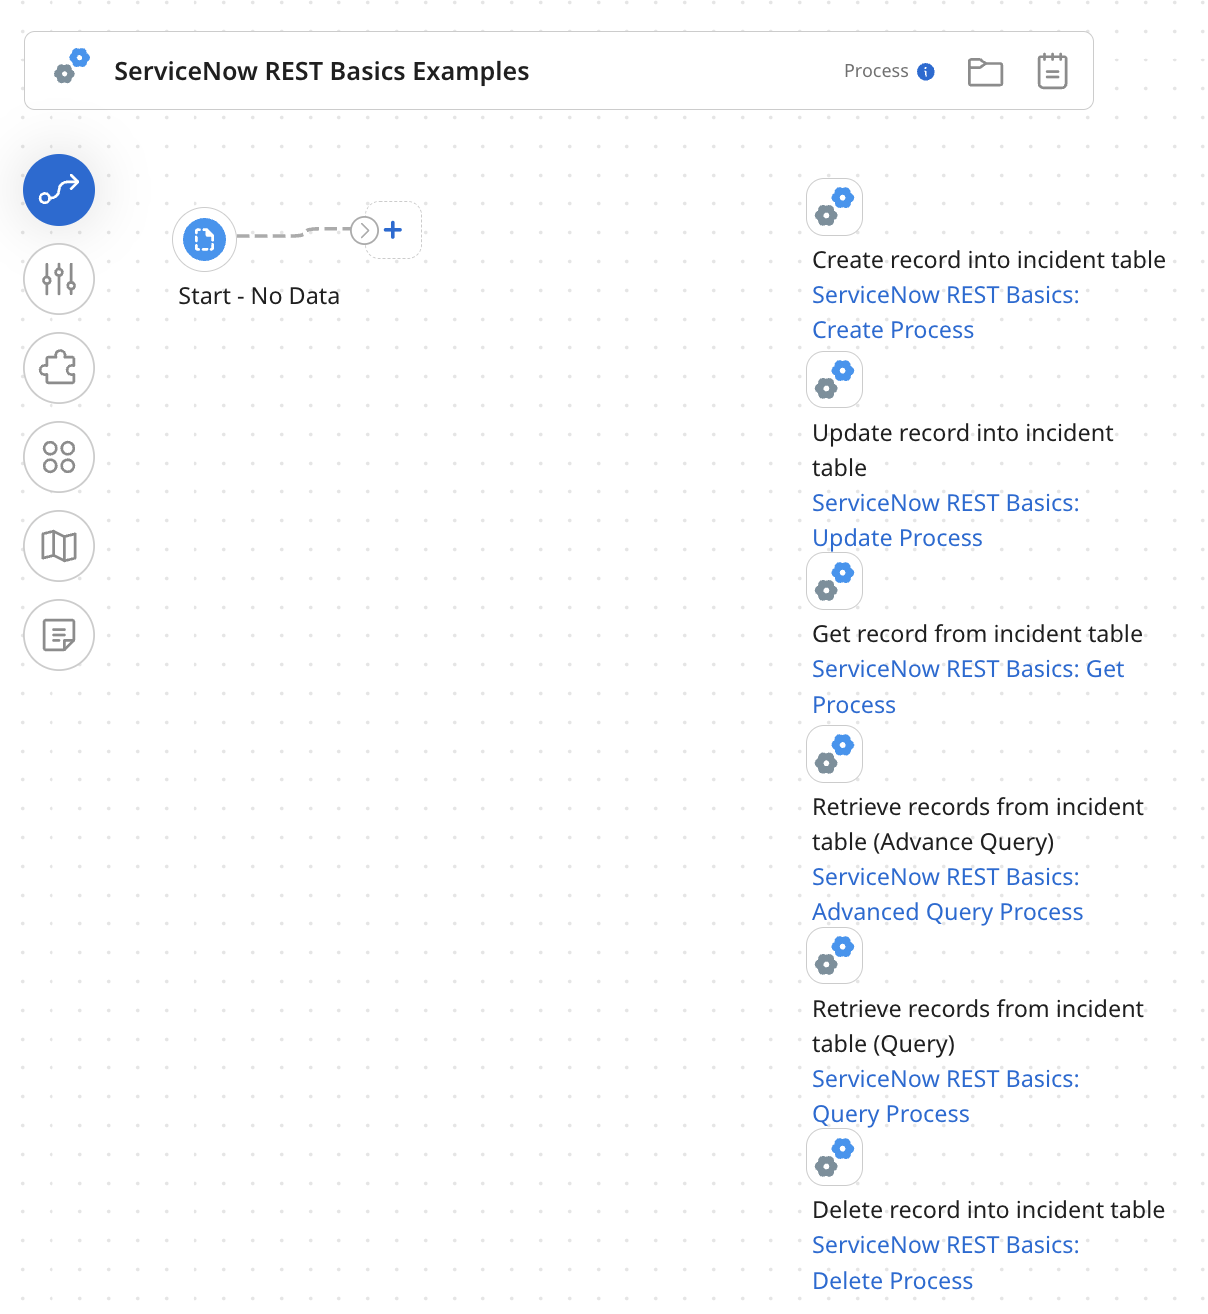Click the gear icon above 'Create record into incident table'

click(x=834, y=206)
